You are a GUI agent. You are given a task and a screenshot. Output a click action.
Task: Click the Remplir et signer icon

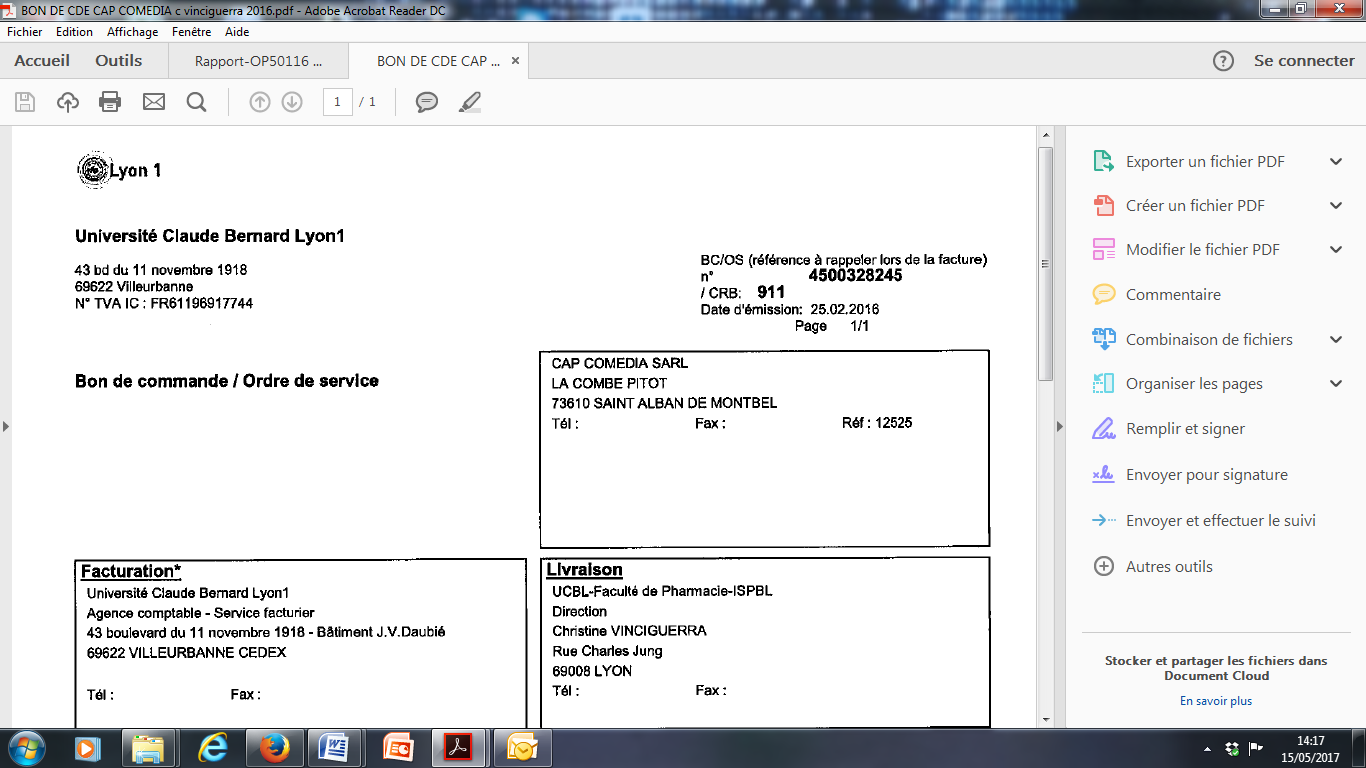coord(1103,428)
